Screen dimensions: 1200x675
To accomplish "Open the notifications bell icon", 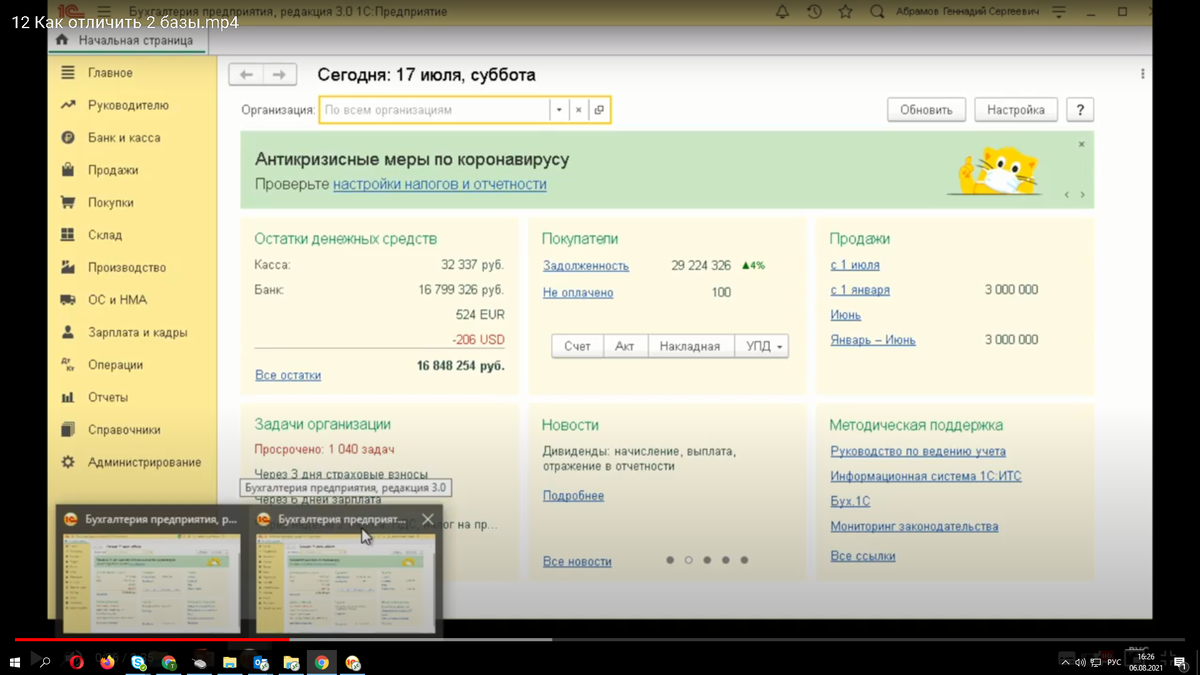I will pos(782,12).
